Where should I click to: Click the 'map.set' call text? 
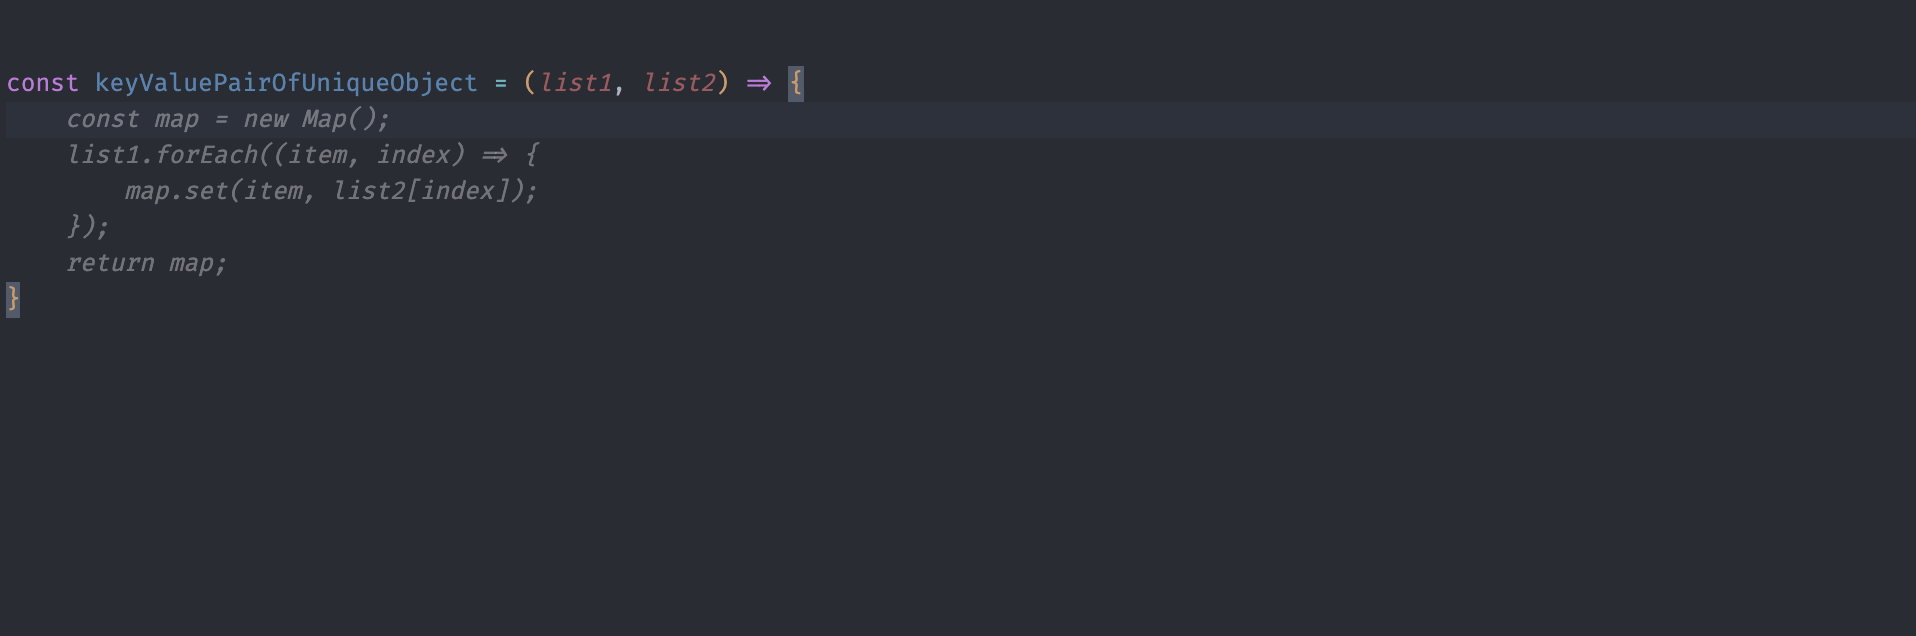coord(176,191)
